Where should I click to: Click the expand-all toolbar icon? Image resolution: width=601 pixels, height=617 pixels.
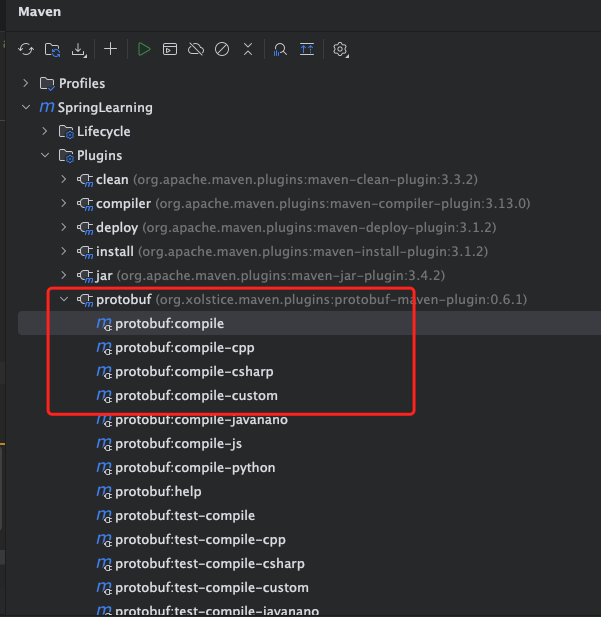[x=307, y=50]
